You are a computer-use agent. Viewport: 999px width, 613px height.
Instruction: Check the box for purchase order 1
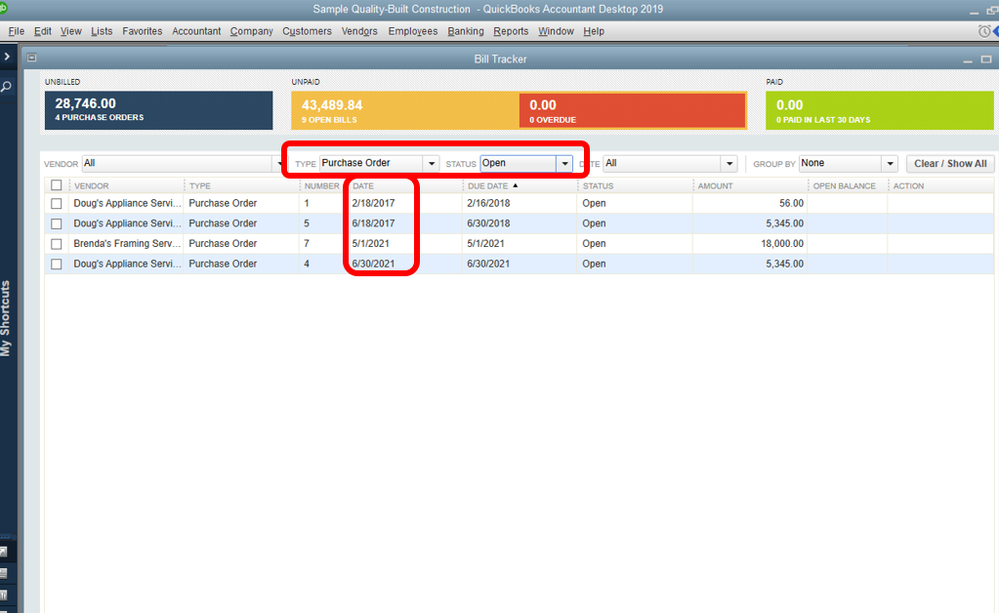[57, 203]
